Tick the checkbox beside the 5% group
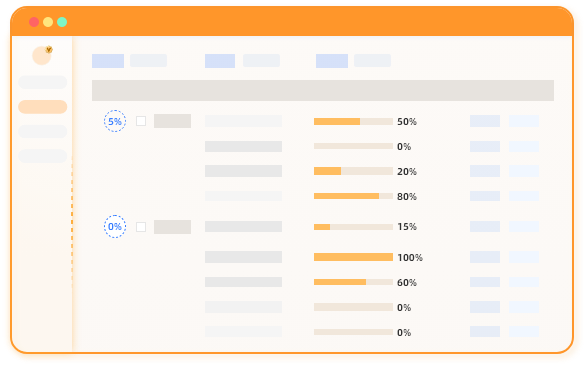586x366 pixels. click(141, 121)
